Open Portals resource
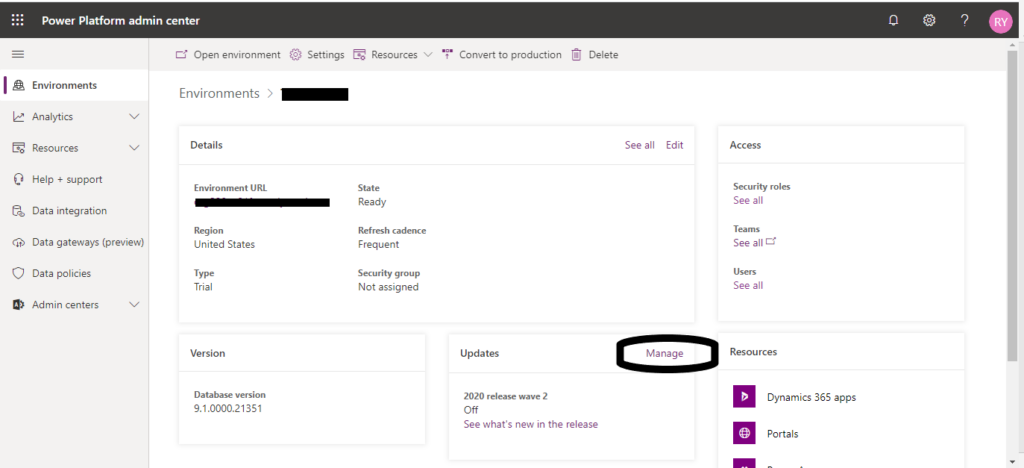 pos(782,433)
